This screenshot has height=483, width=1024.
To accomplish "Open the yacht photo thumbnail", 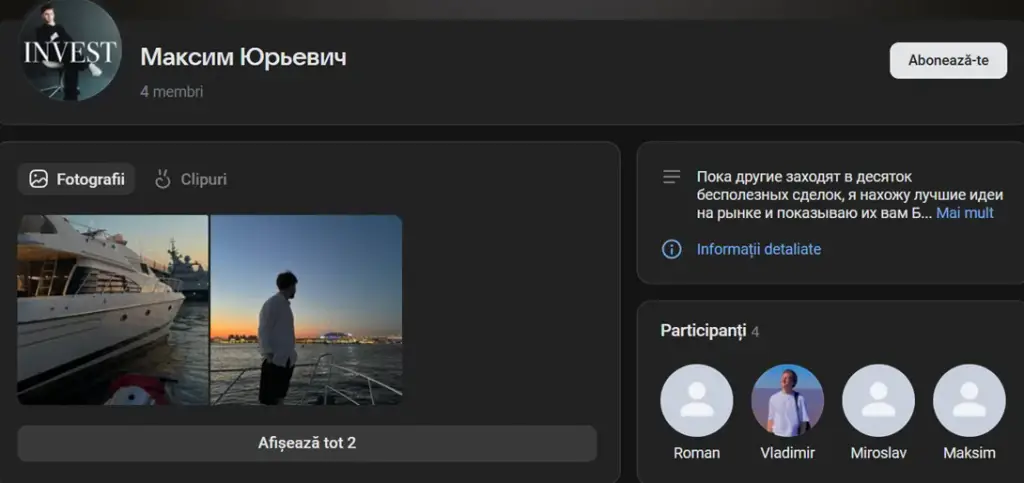I will (x=113, y=310).
